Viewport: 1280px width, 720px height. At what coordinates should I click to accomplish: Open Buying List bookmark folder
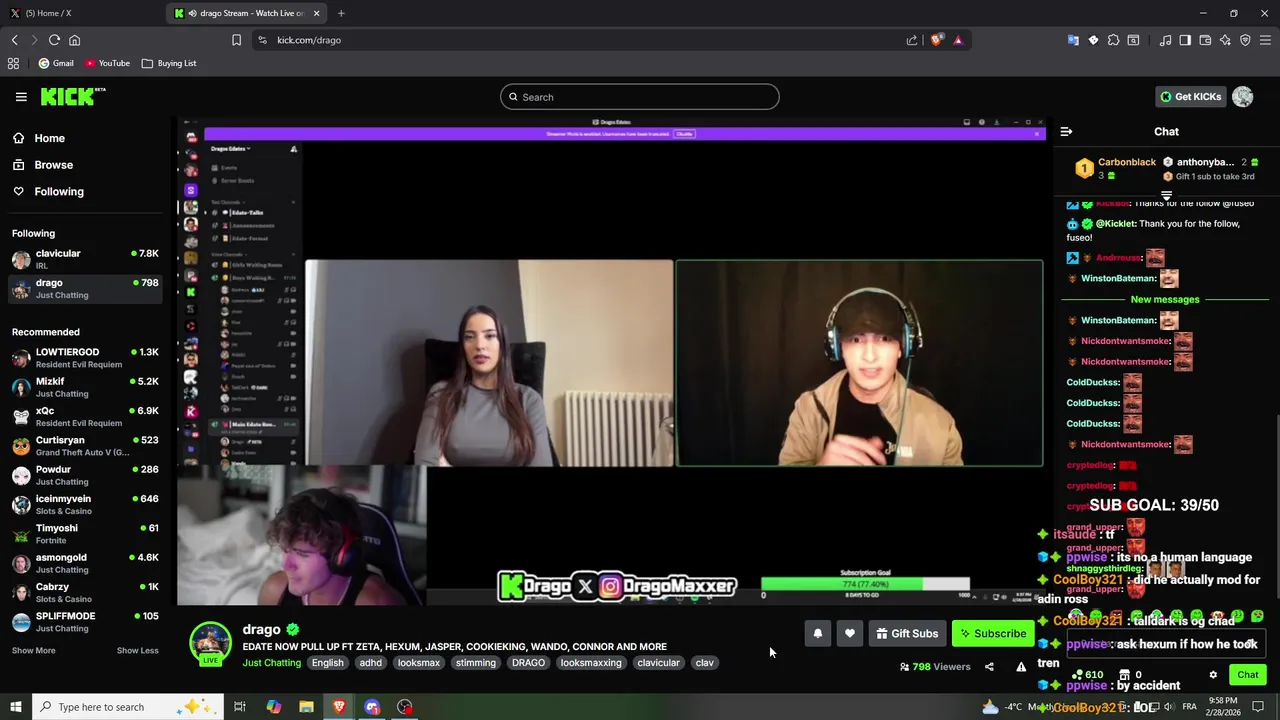coord(169,63)
